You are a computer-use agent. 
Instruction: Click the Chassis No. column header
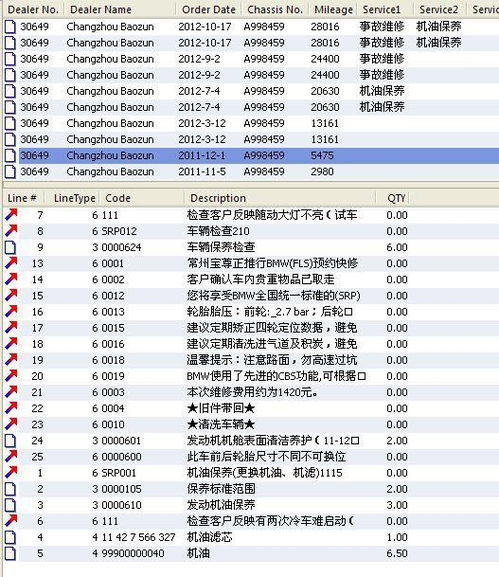click(x=275, y=10)
